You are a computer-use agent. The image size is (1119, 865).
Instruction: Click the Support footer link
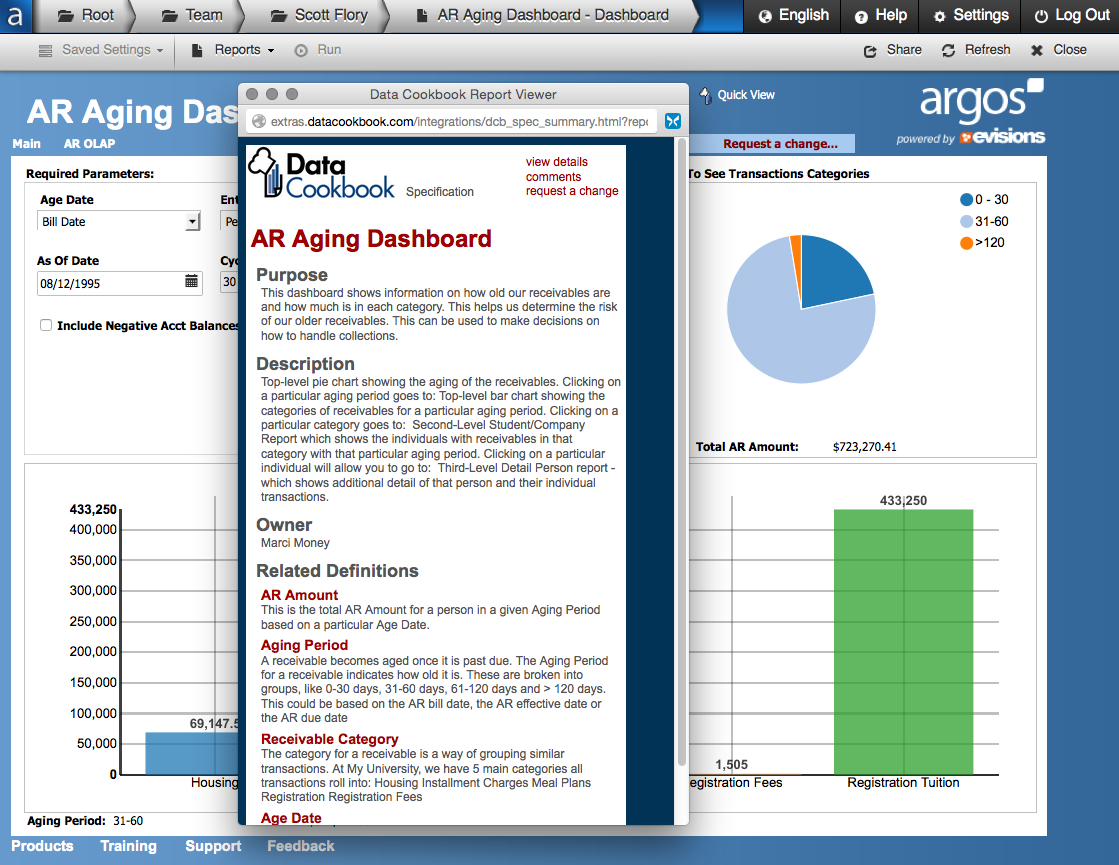click(213, 846)
